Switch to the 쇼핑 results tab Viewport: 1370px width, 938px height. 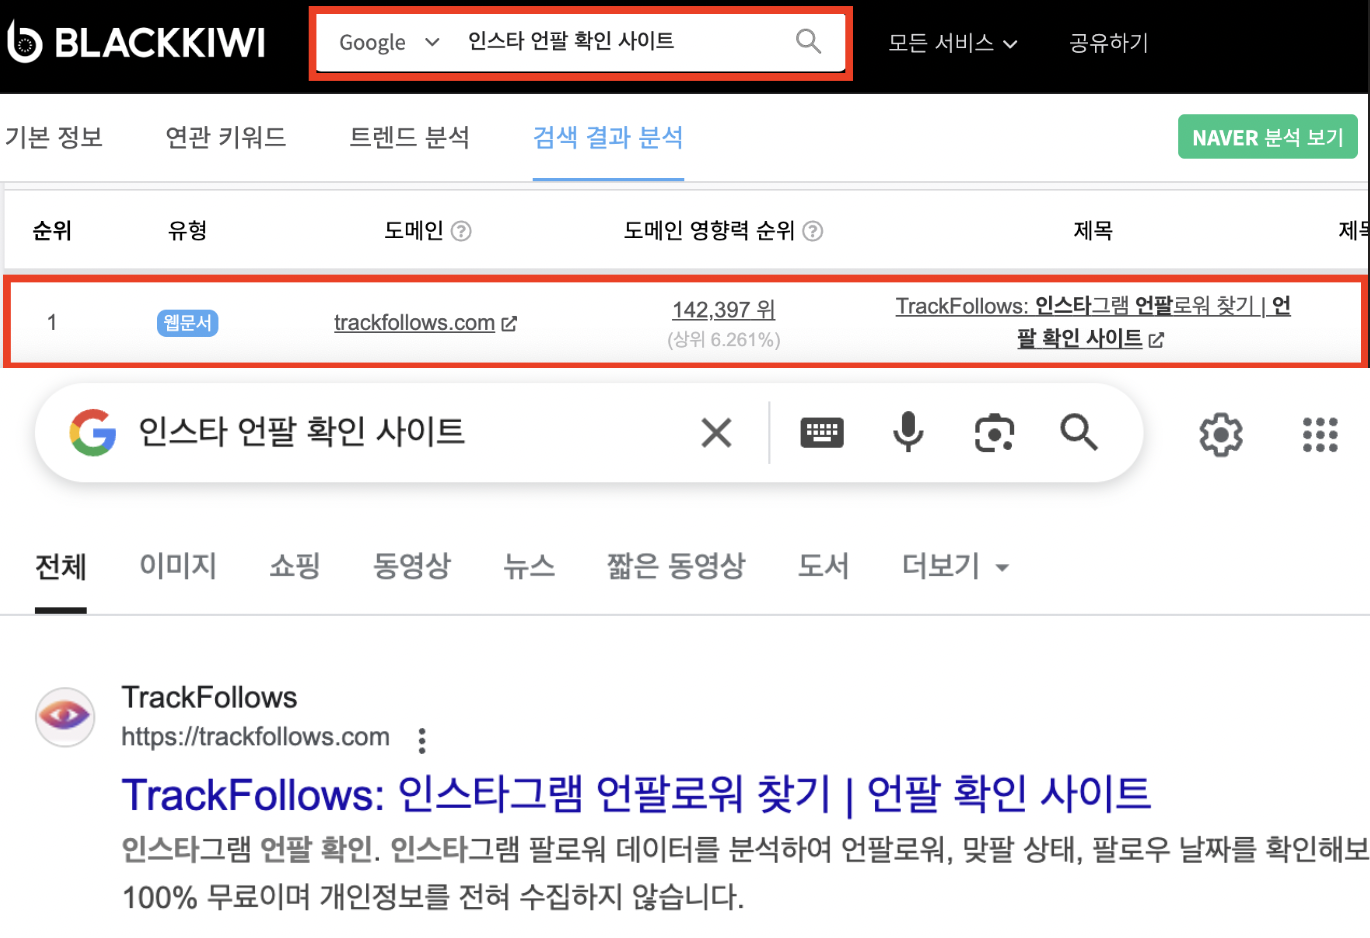click(295, 566)
